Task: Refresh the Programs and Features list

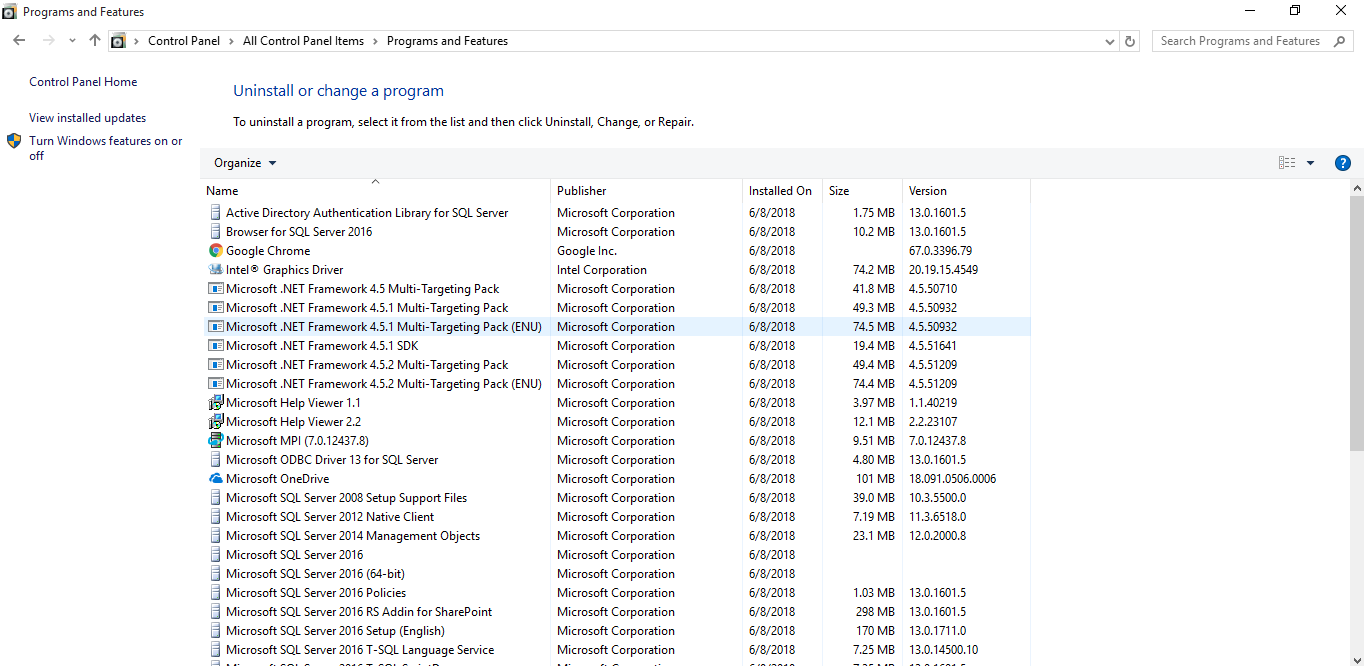Action: pyautogui.click(x=1130, y=41)
